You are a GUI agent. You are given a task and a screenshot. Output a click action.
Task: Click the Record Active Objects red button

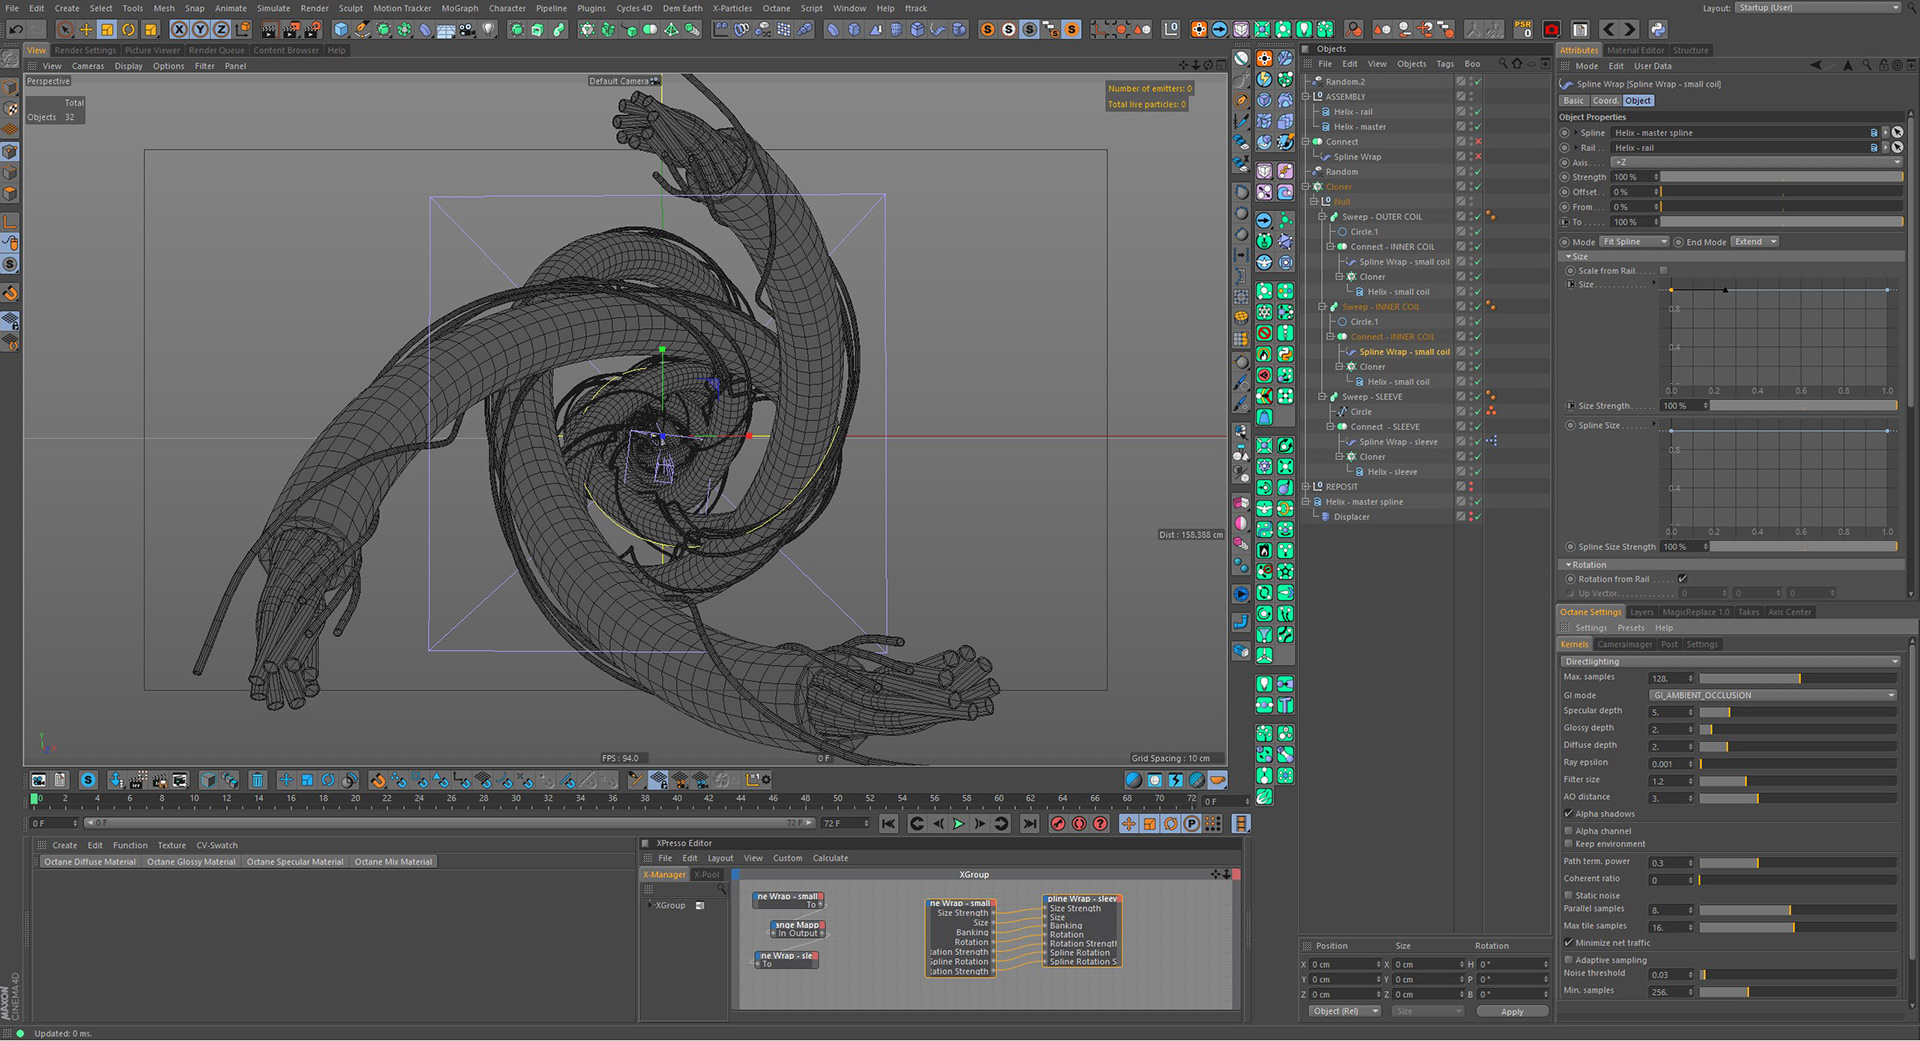[x=1058, y=824]
